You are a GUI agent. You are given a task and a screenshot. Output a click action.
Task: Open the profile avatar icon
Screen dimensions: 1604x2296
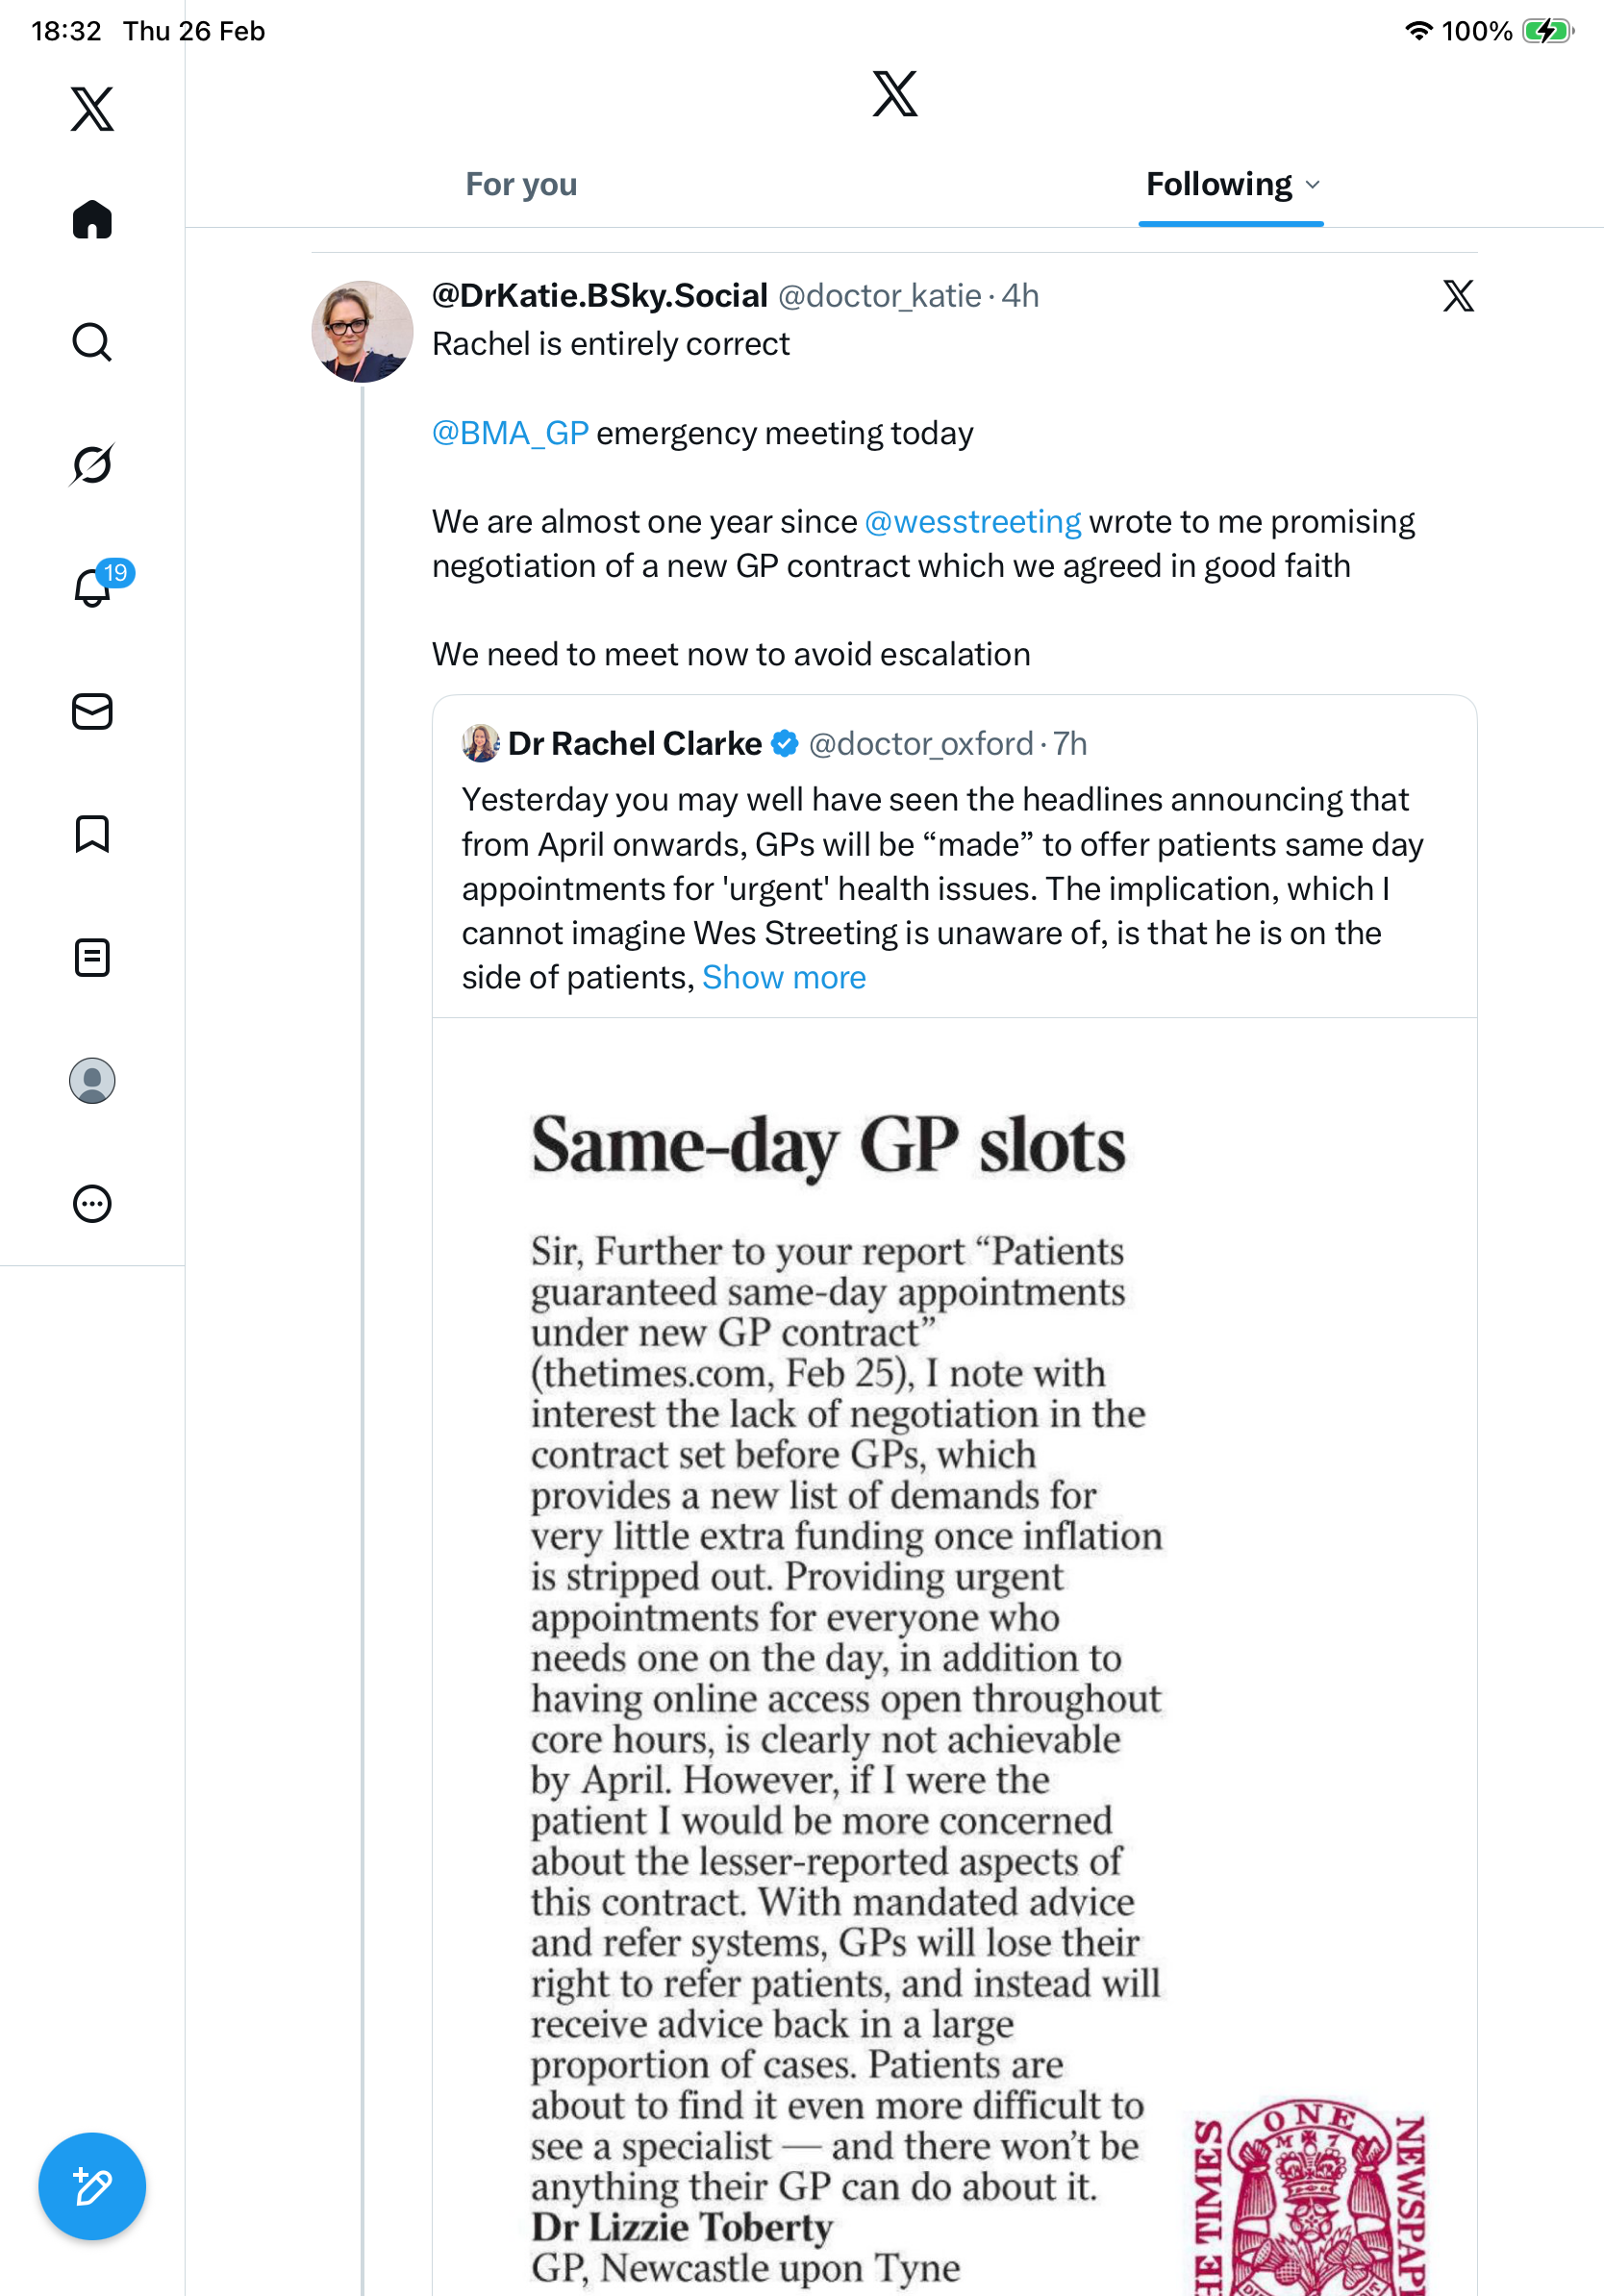pos(92,1080)
